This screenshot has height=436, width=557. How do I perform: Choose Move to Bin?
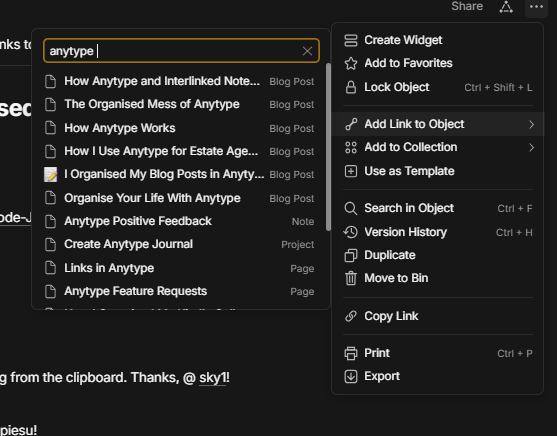(437, 278)
